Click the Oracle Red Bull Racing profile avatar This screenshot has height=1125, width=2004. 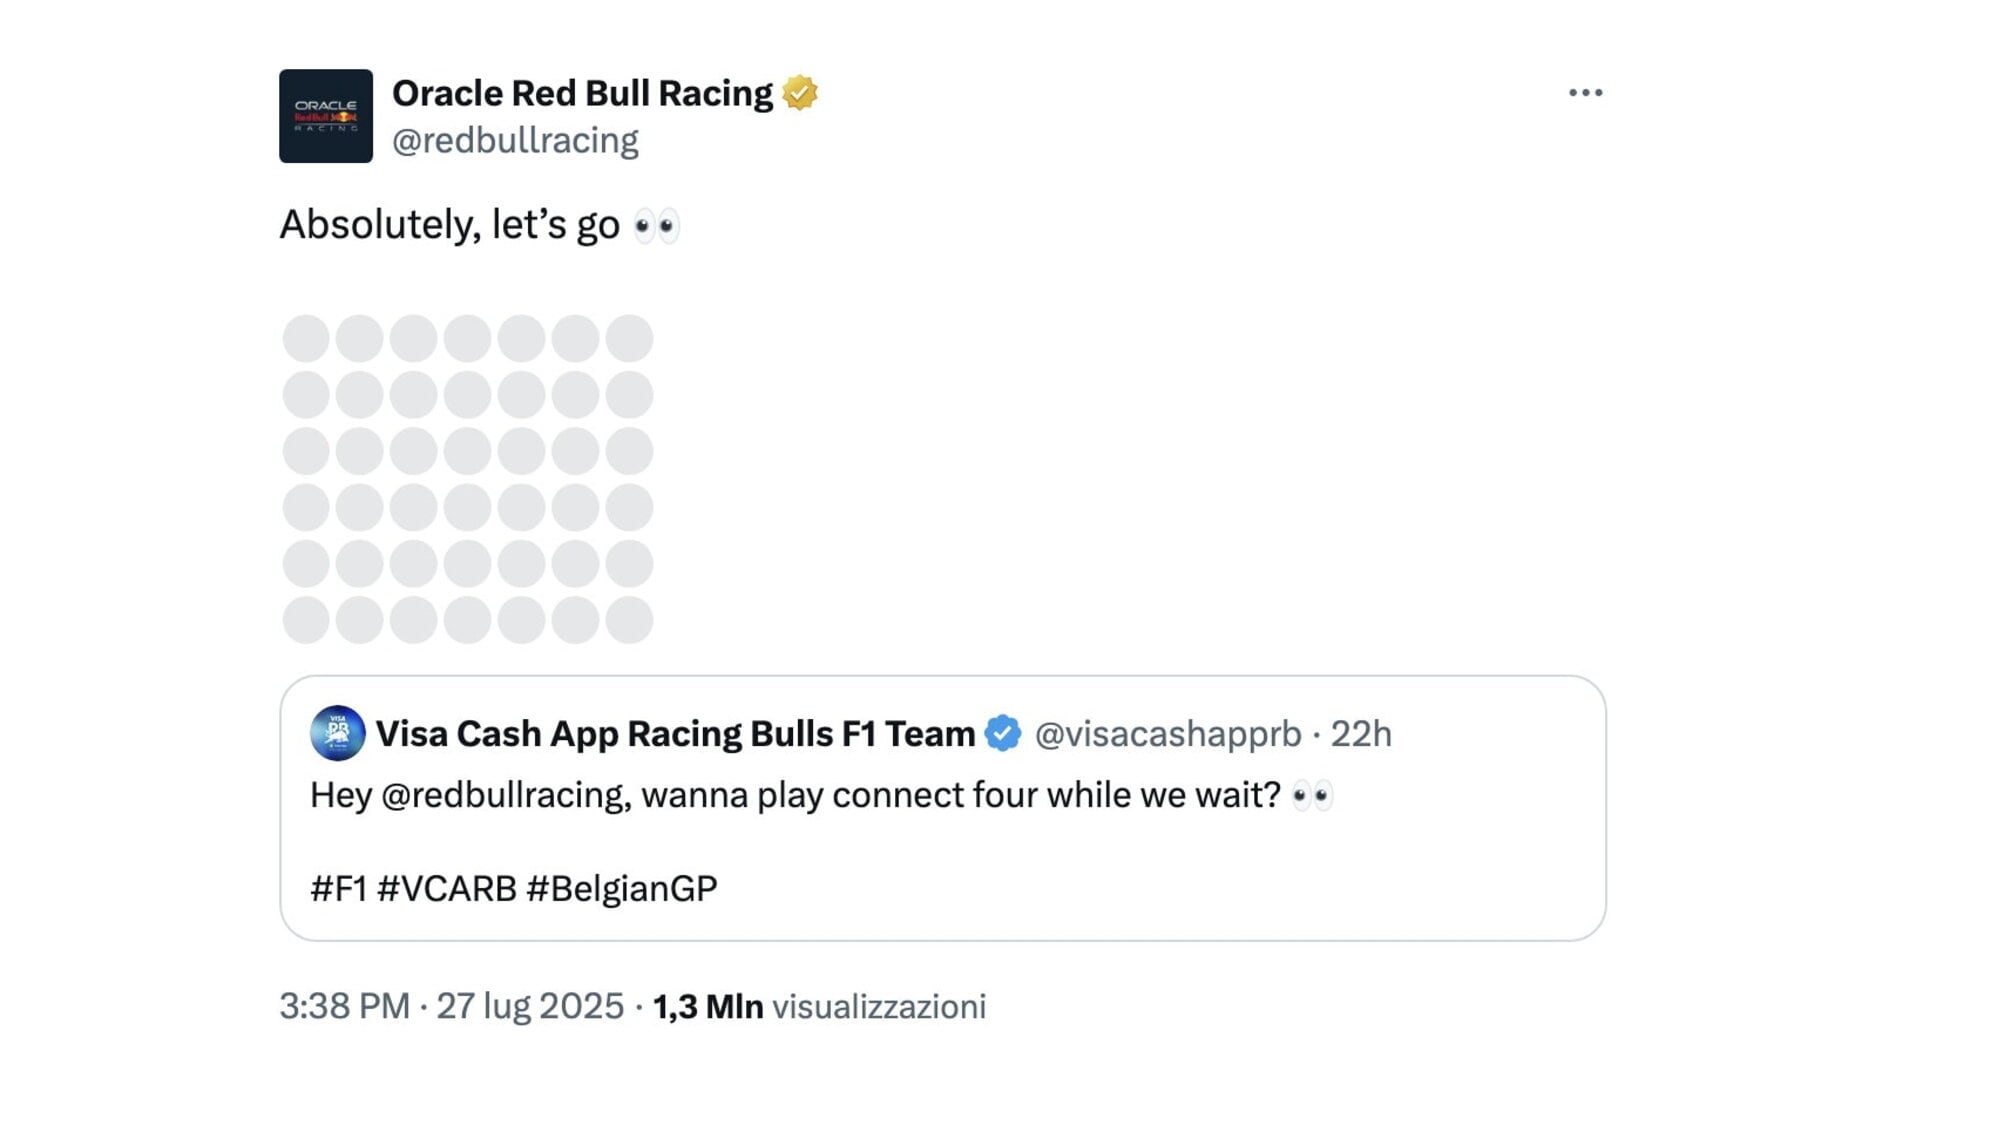tap(326, 116)
